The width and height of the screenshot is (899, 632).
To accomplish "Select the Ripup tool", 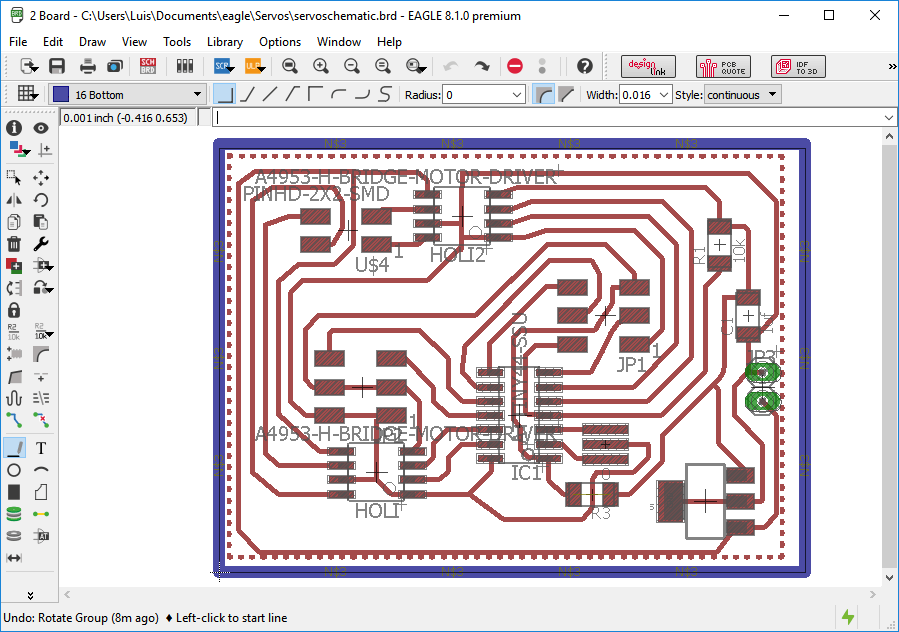I will tap(41, 420).
